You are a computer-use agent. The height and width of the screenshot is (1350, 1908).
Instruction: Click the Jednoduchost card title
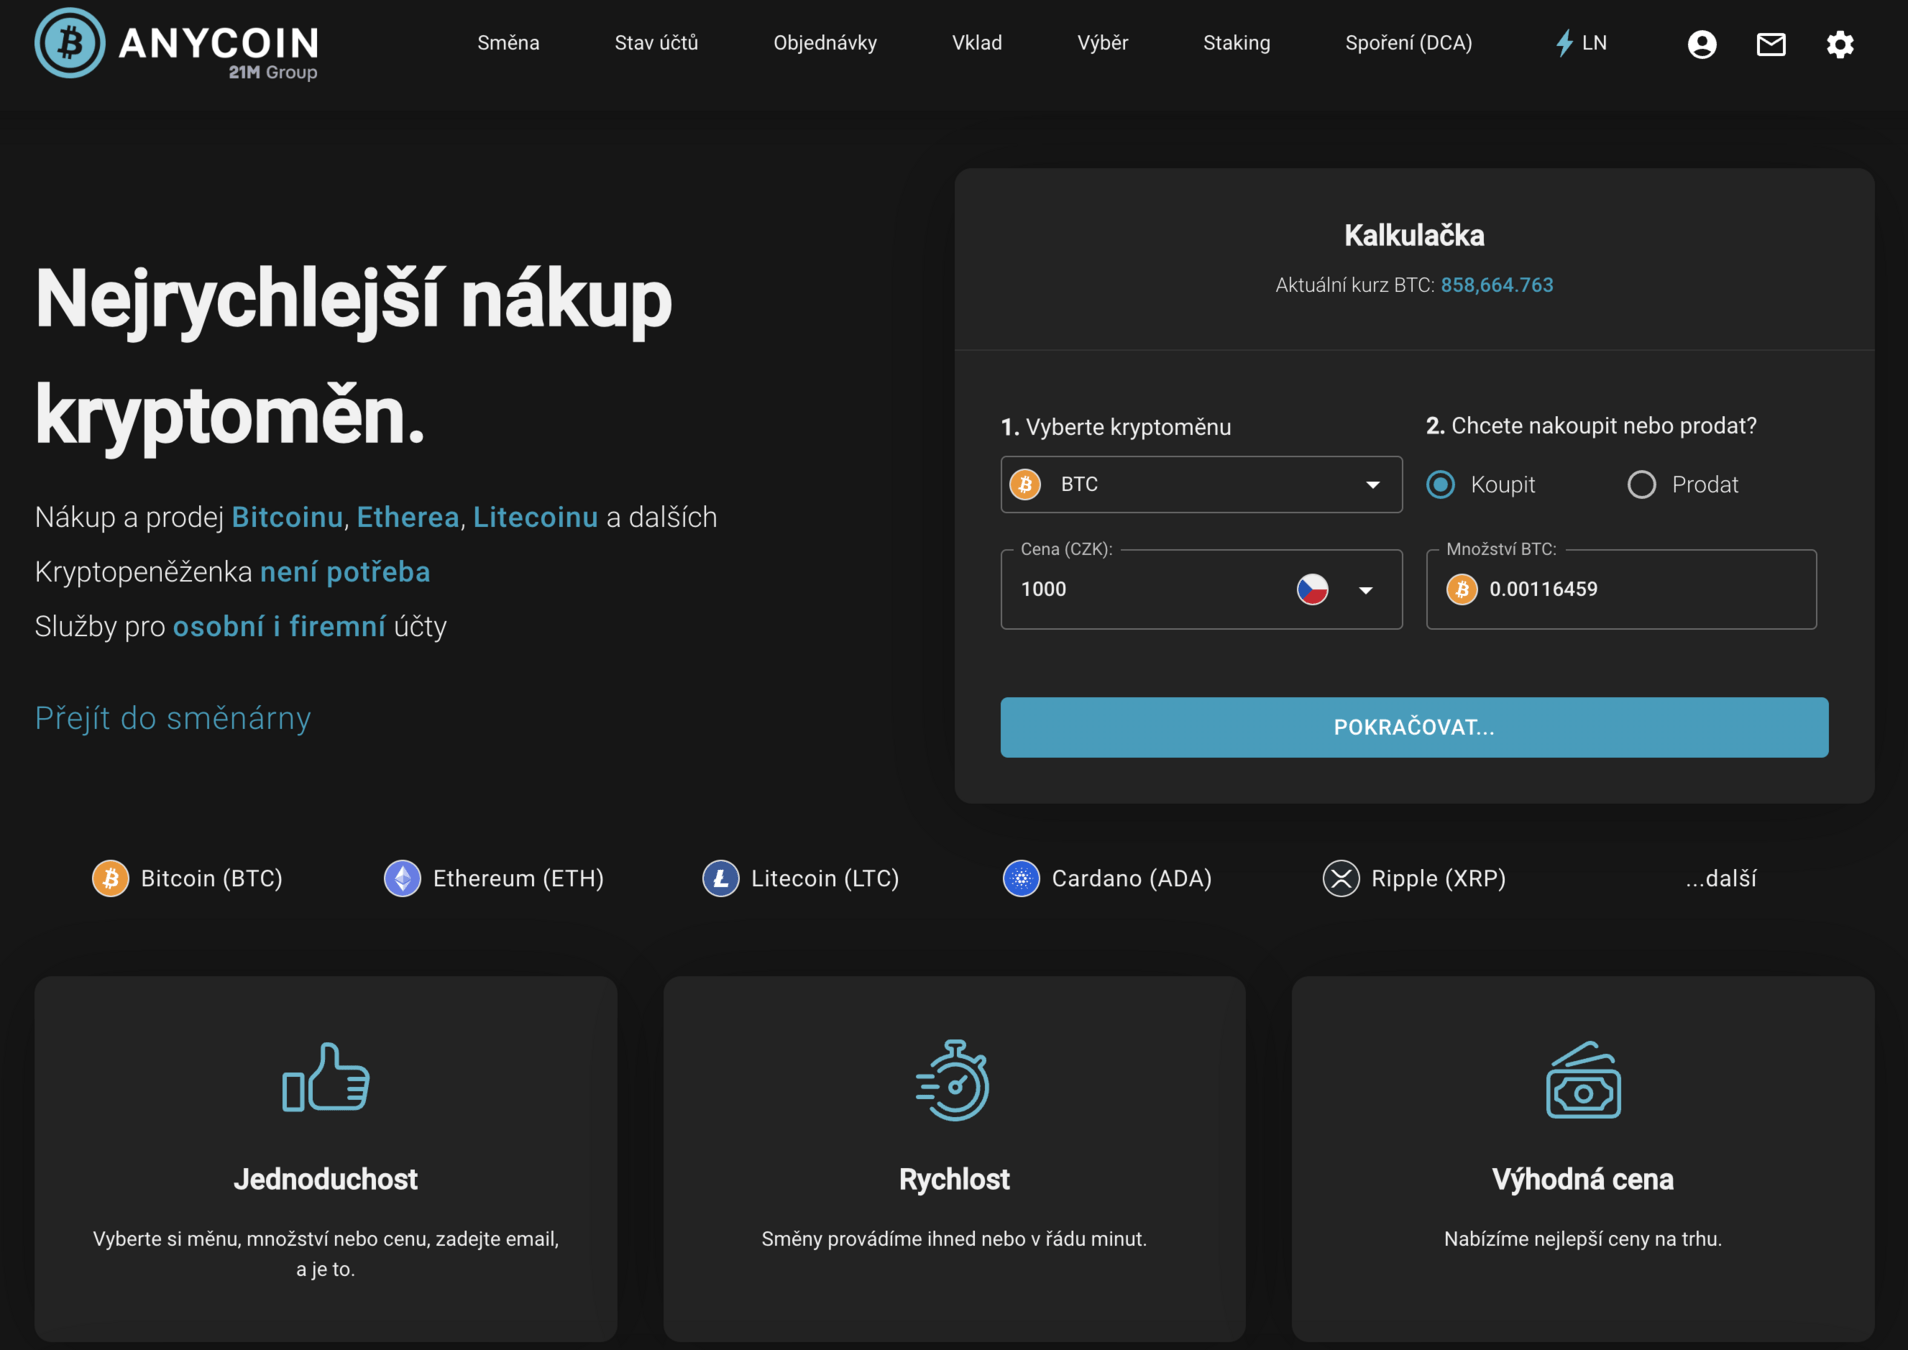326,1179
